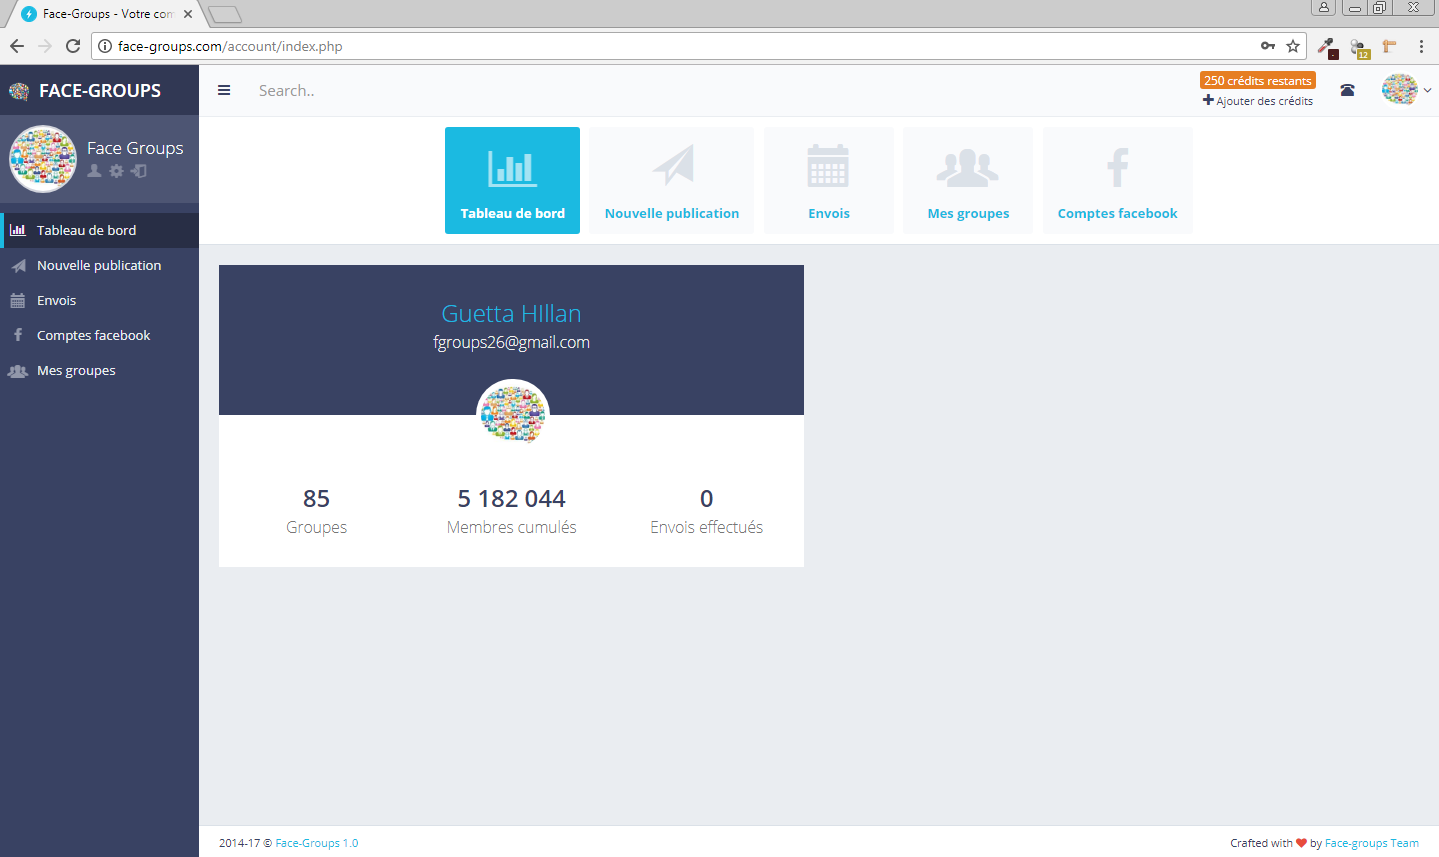Image resolution: width=1439 pixels, height=857 pixels.
Task: Bookmark the page with the star icon
Action: [x=1293, y=46]
